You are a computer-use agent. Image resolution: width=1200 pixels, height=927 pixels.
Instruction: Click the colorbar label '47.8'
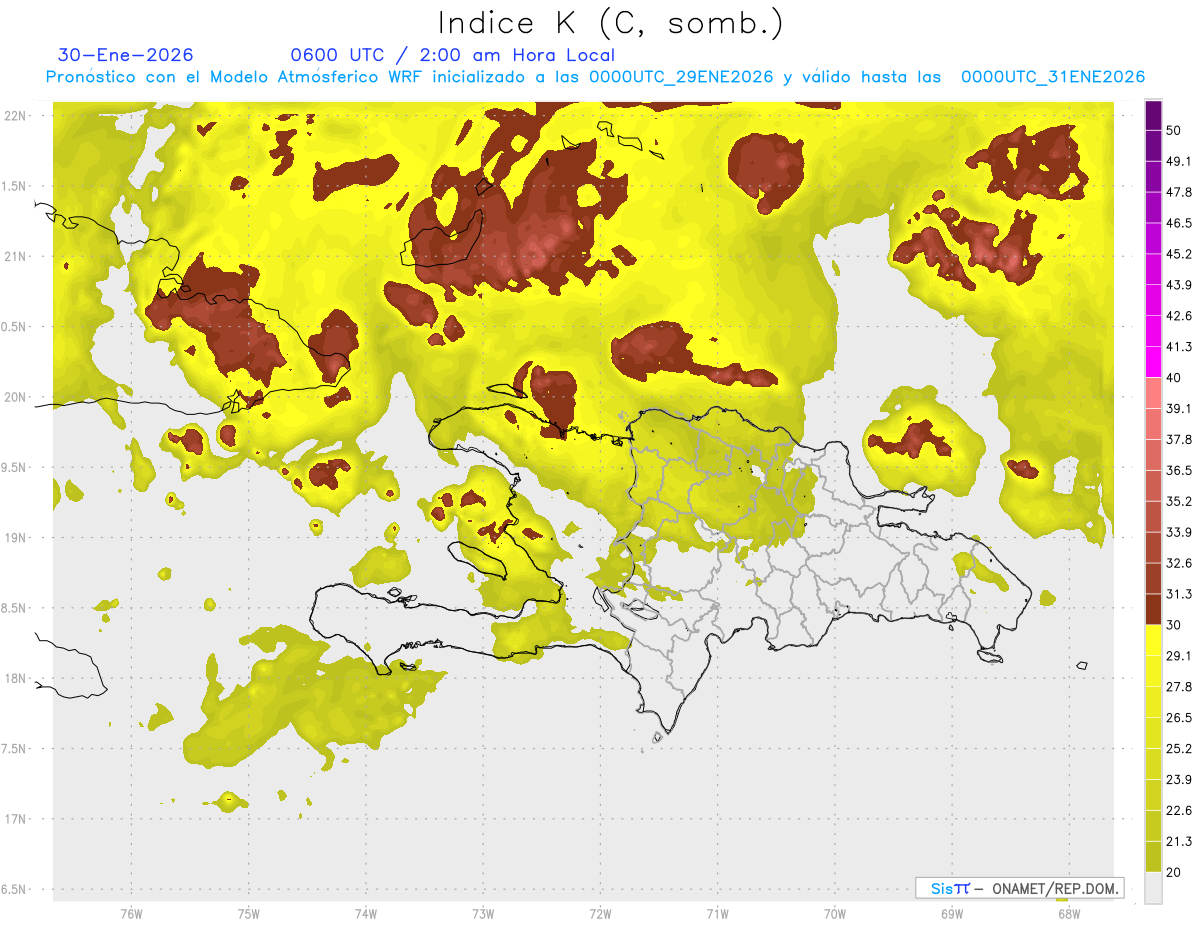(1179, 192)
